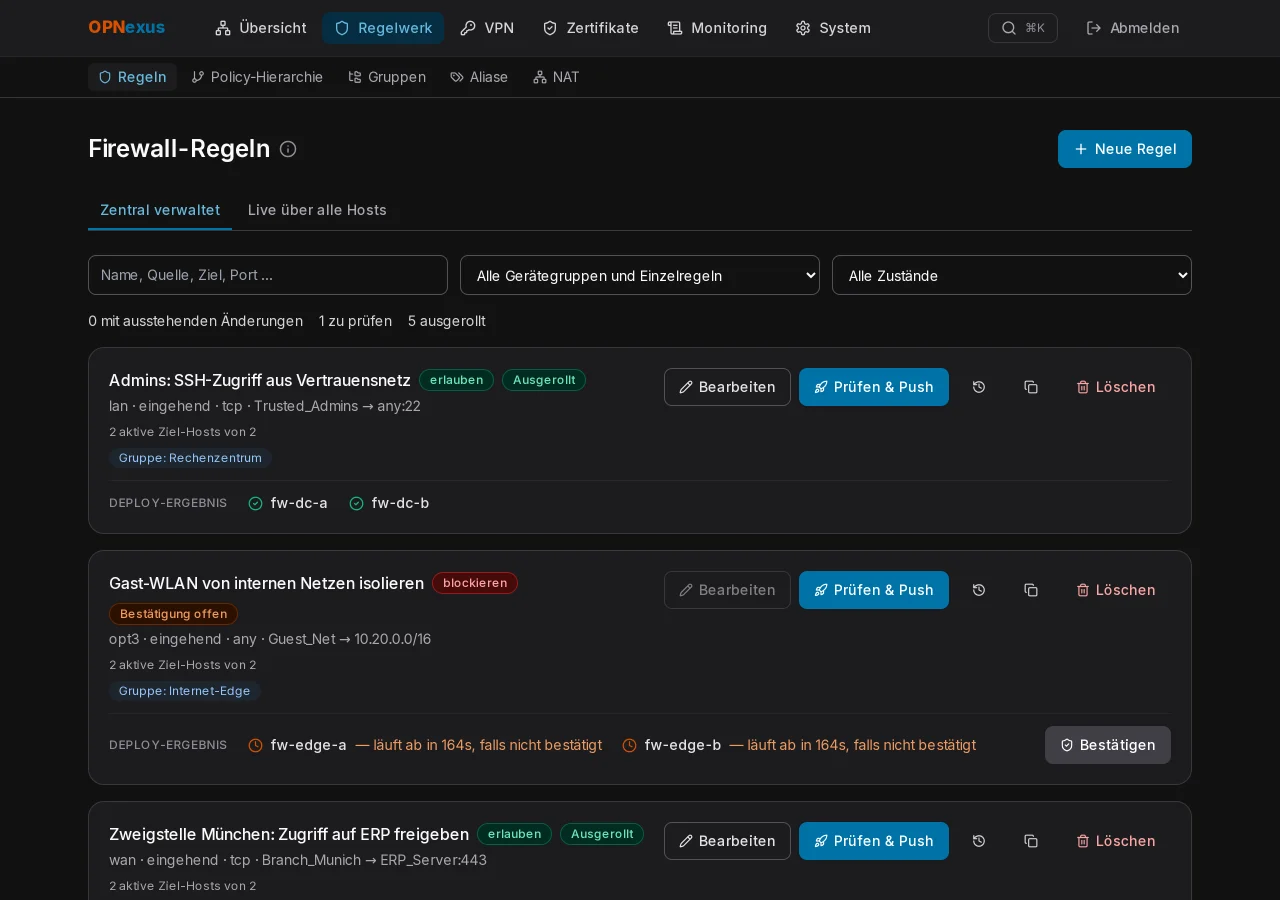Duplicate the Gast-WLAN isolieren rule

point(1031,590)
